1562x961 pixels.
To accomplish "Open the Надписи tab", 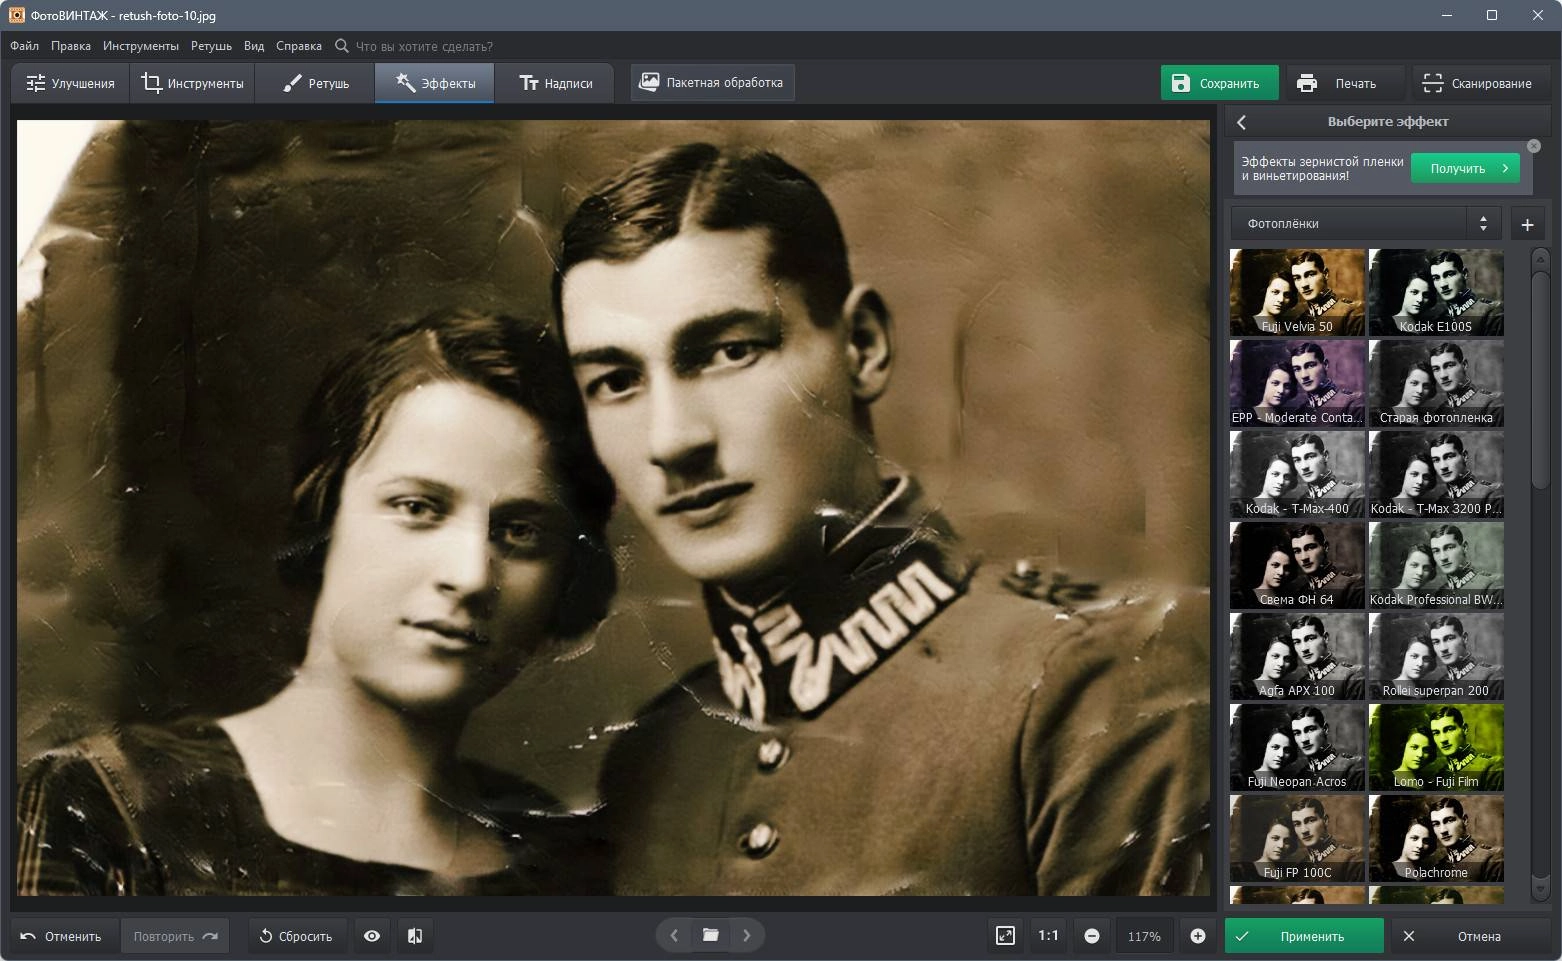I will pyautogui.click(x=556, y=83).
